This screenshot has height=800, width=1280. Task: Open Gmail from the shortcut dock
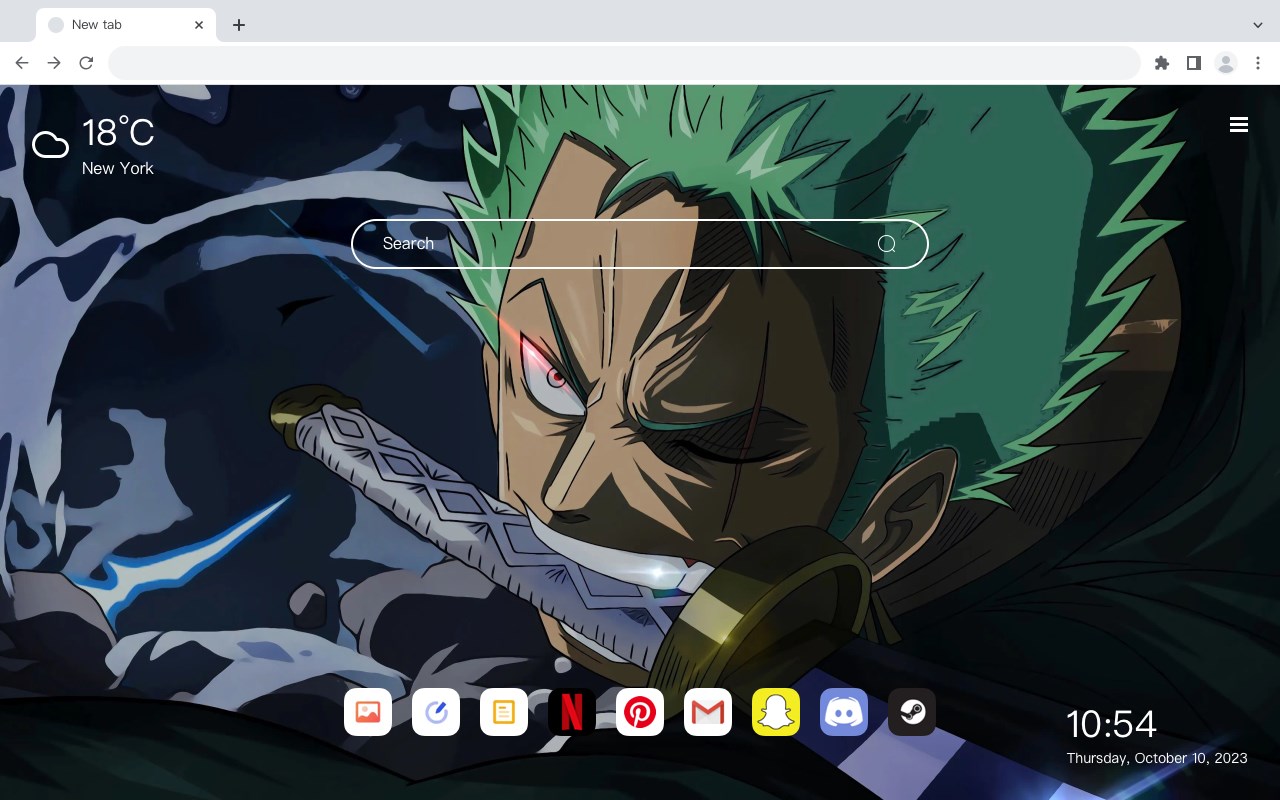tap(708, 712)
